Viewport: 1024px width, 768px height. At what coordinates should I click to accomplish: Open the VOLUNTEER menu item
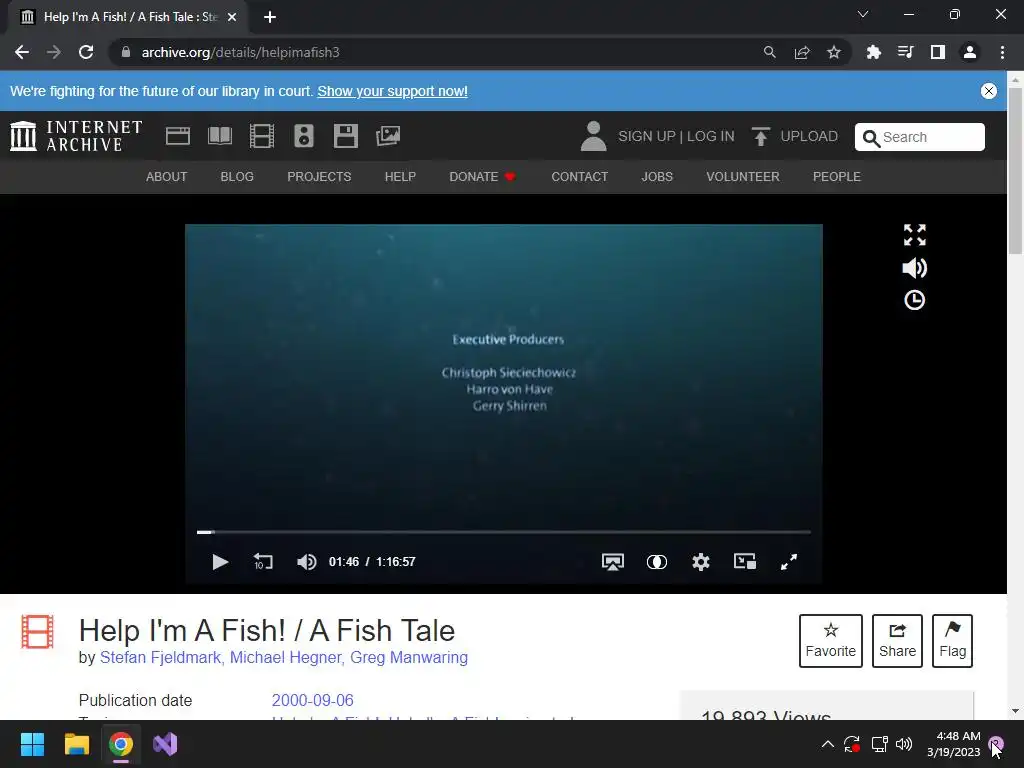pos(743,177)
